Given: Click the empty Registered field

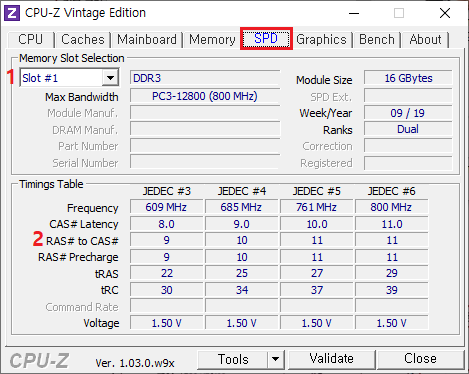Looking at the screenshot, I should coord(408,163).
